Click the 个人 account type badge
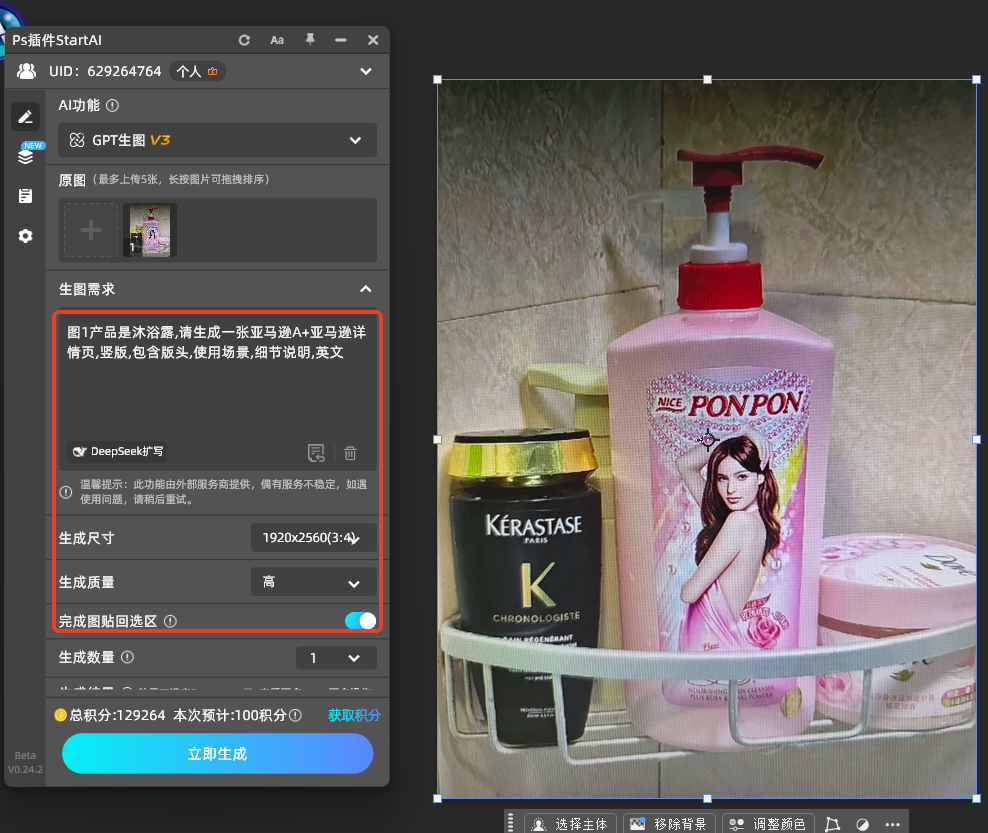 coord(197,71)
